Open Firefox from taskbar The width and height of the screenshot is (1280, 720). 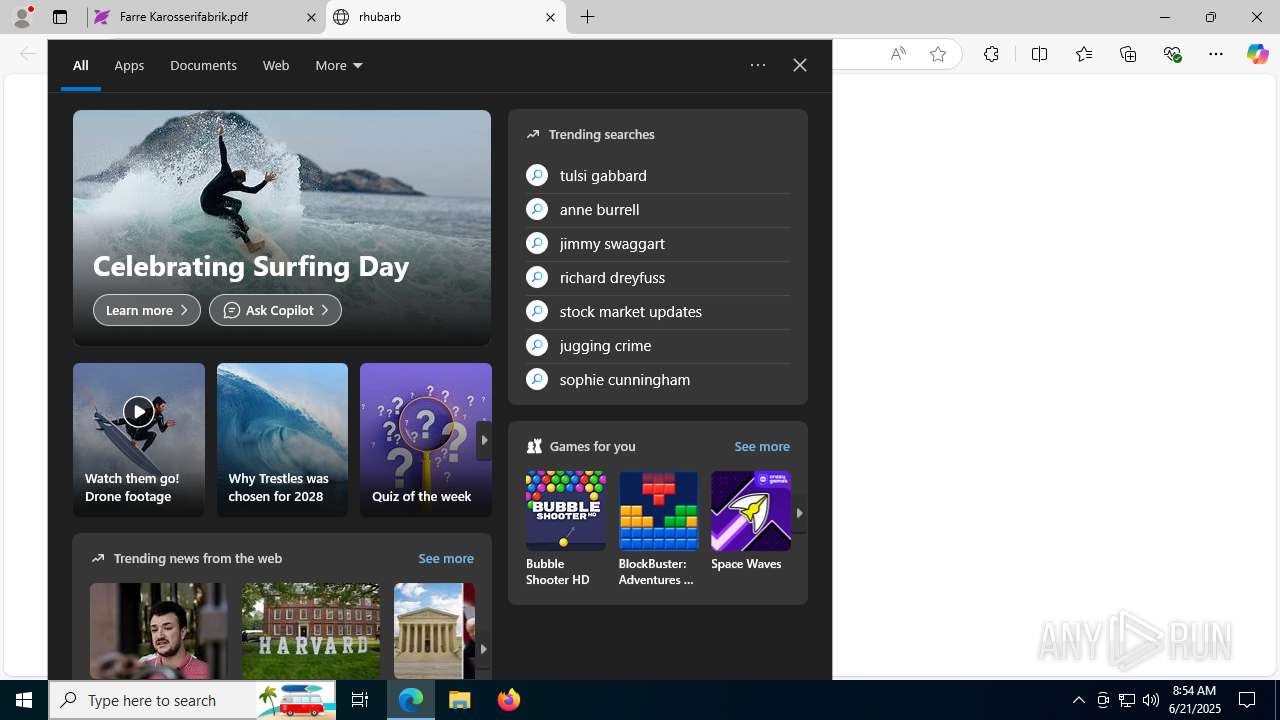click(x=509, y=700)
